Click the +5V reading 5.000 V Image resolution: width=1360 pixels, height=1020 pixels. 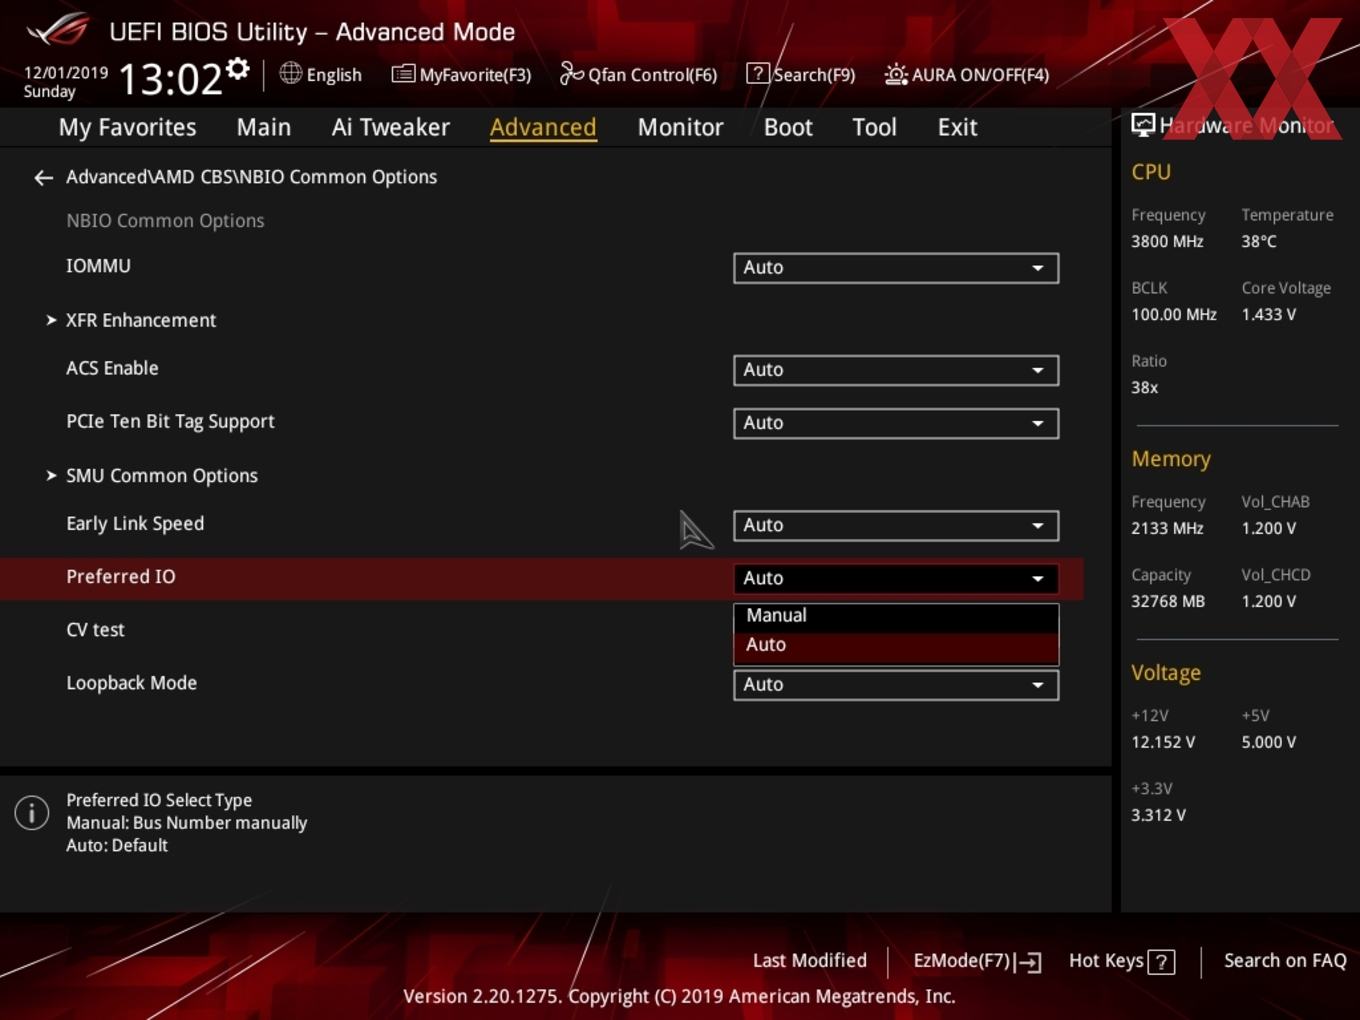[x=1268, y=742]
